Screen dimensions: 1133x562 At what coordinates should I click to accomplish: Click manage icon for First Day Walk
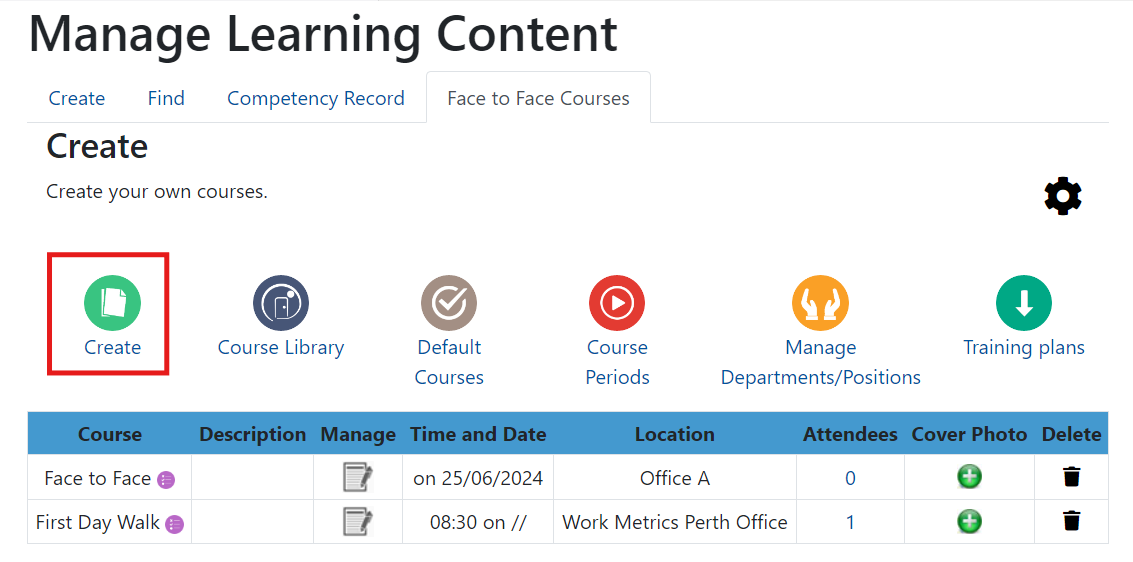(357, 522)
